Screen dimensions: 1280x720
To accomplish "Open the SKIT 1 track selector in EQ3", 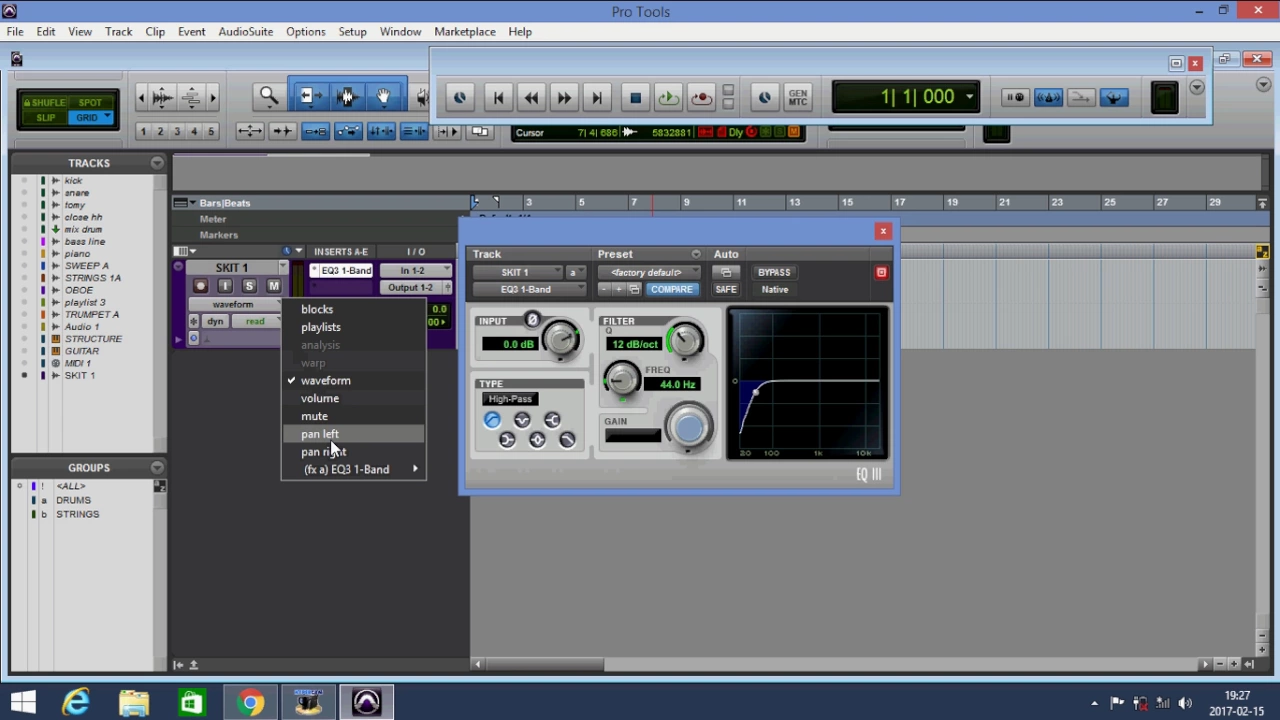I will [517, 272].
